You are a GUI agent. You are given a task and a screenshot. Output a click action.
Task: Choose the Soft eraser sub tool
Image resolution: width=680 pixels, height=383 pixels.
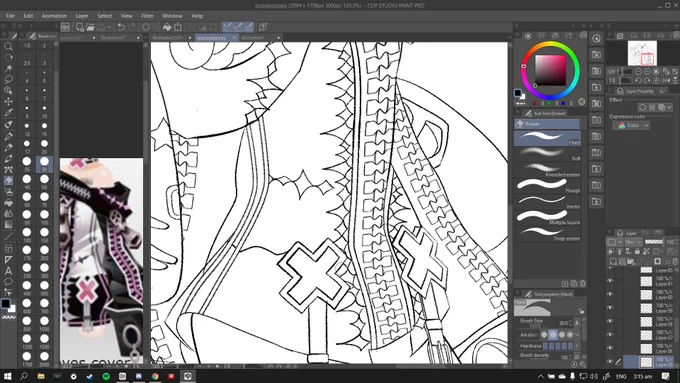[547, 153]
